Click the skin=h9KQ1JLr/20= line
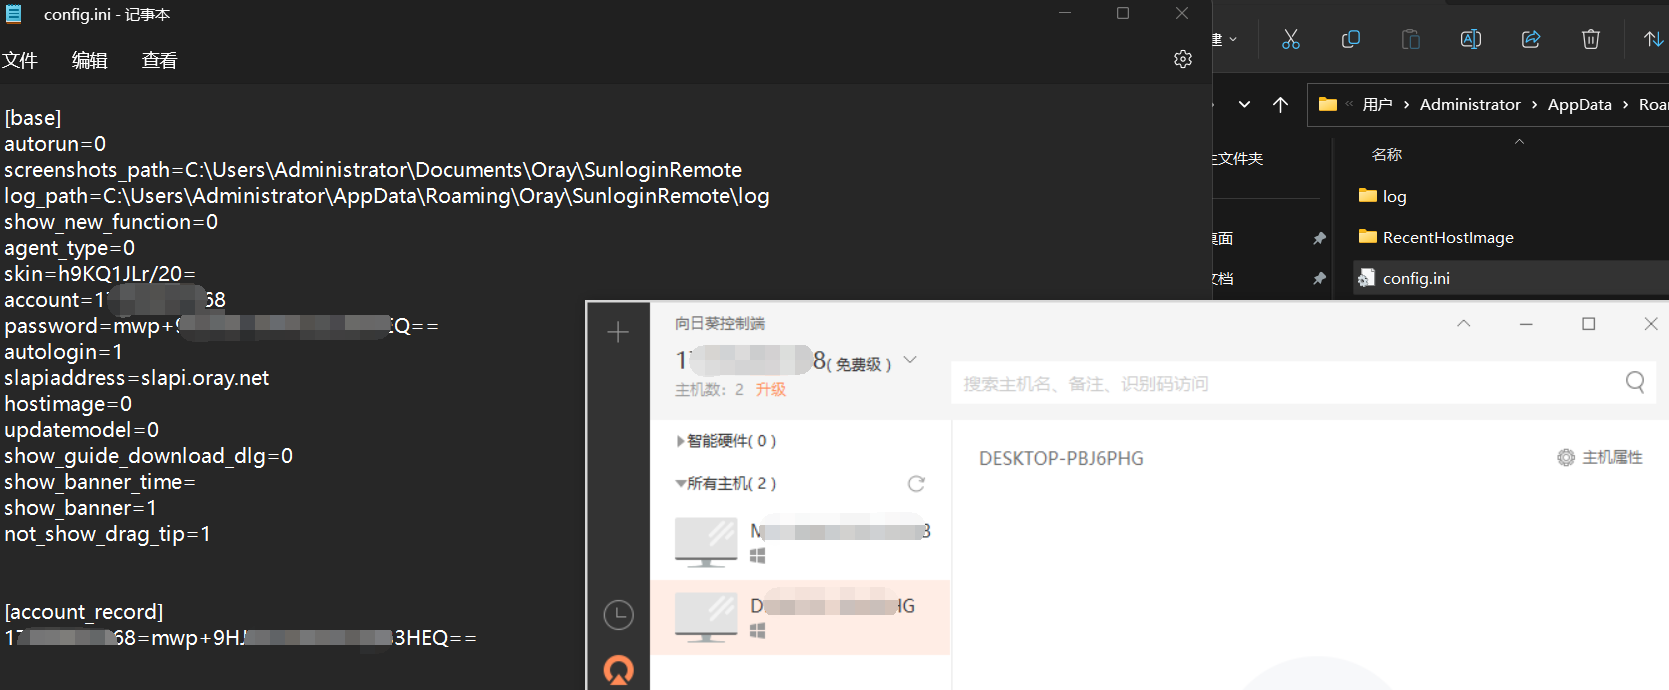The image size is (1669, 690). [x=100, y=274]
